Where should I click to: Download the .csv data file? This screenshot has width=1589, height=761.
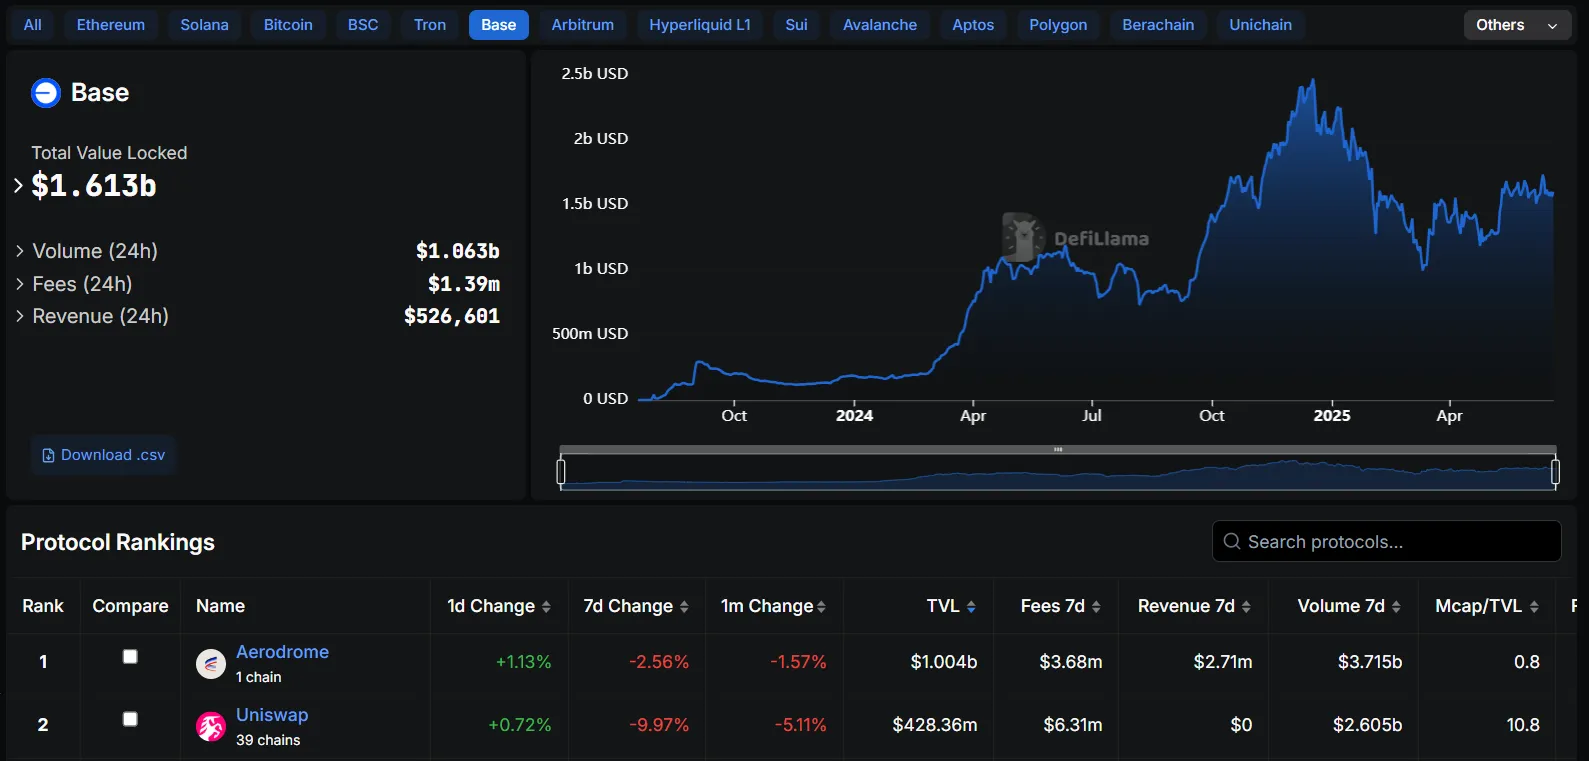(x=103, y=455)
